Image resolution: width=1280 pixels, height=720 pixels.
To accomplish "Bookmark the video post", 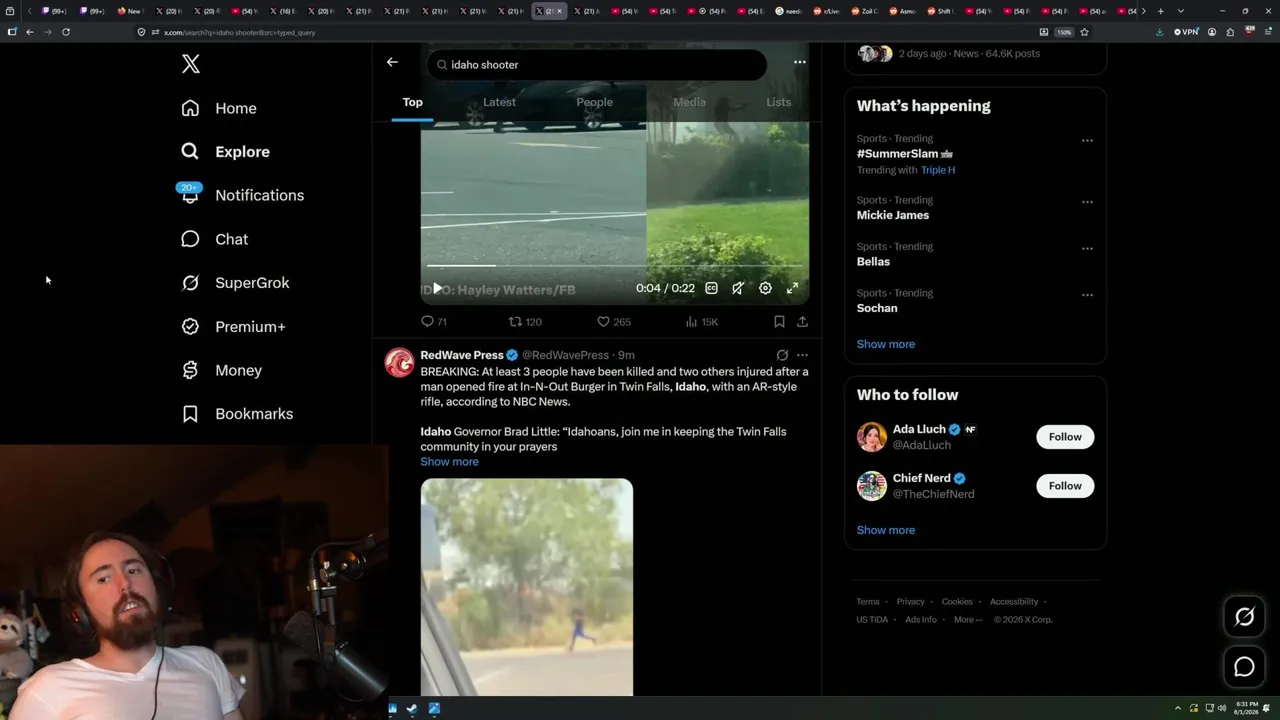I will (779, 322).
